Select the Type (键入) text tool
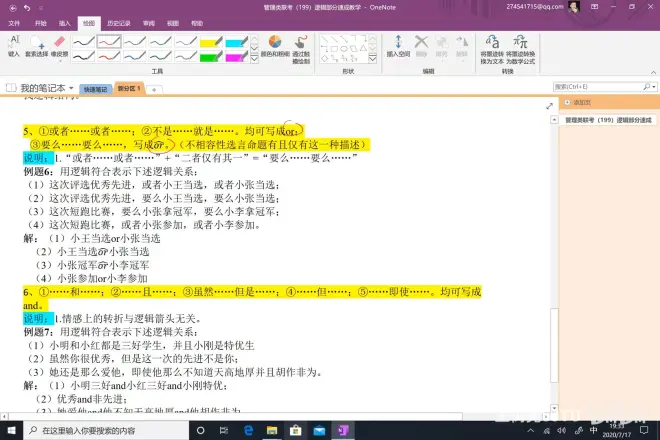Viewport: 660px width, 440px height. pyautogui.click(x=14, y=46)
